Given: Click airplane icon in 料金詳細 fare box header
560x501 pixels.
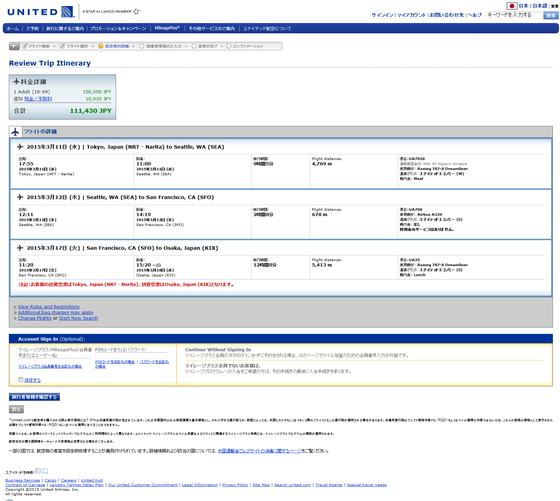Looking at the screenshot, I should click(x=16, y=81).
